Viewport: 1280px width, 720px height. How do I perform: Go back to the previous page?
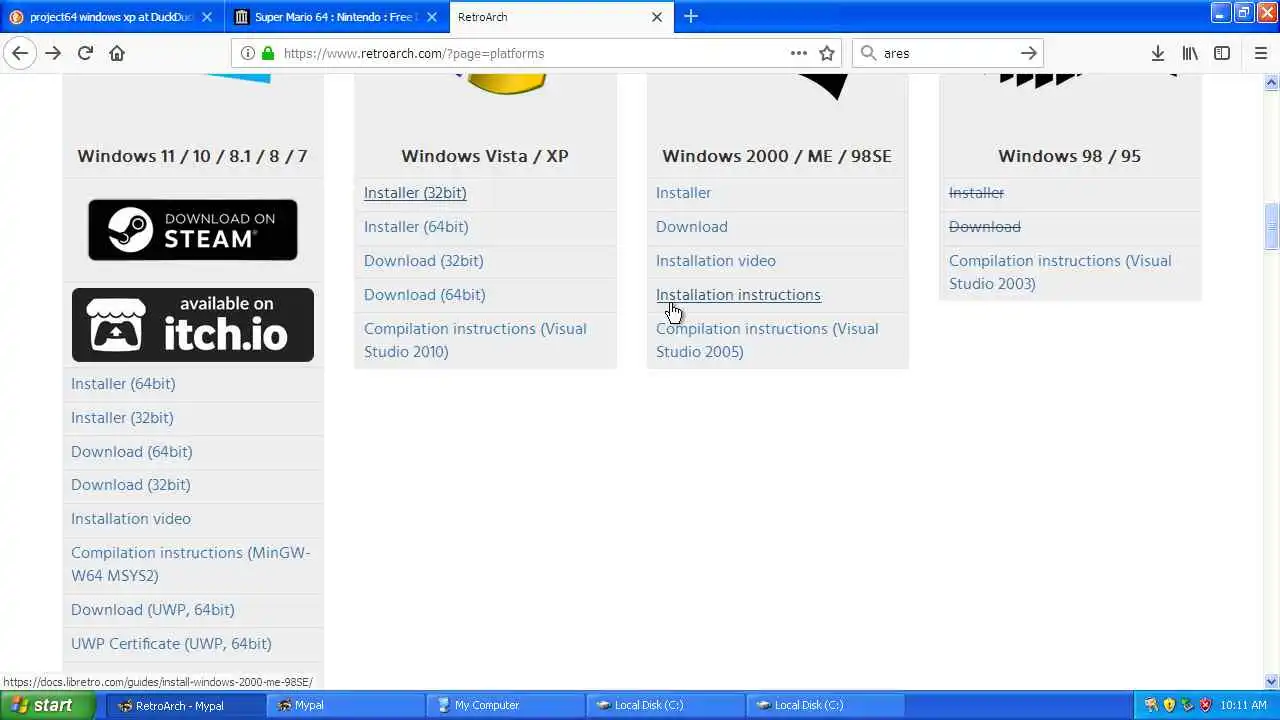[20, 53]
